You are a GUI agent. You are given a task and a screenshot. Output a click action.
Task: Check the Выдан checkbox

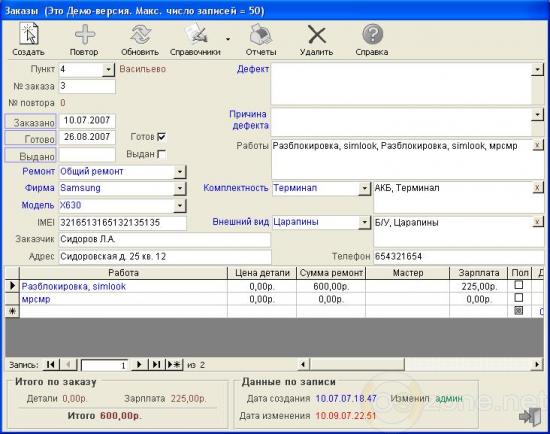click(x=162, y=154)
